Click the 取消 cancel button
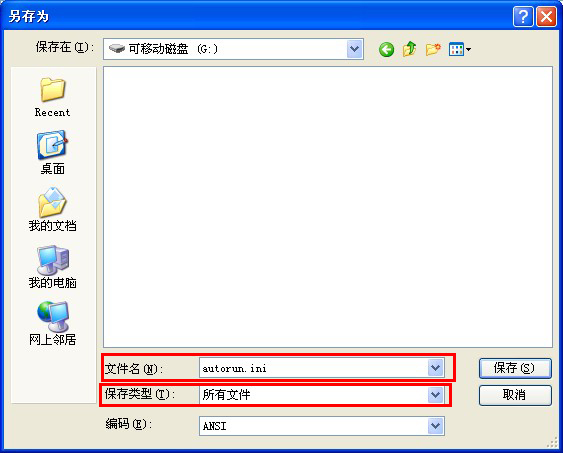 pos(515,395)
